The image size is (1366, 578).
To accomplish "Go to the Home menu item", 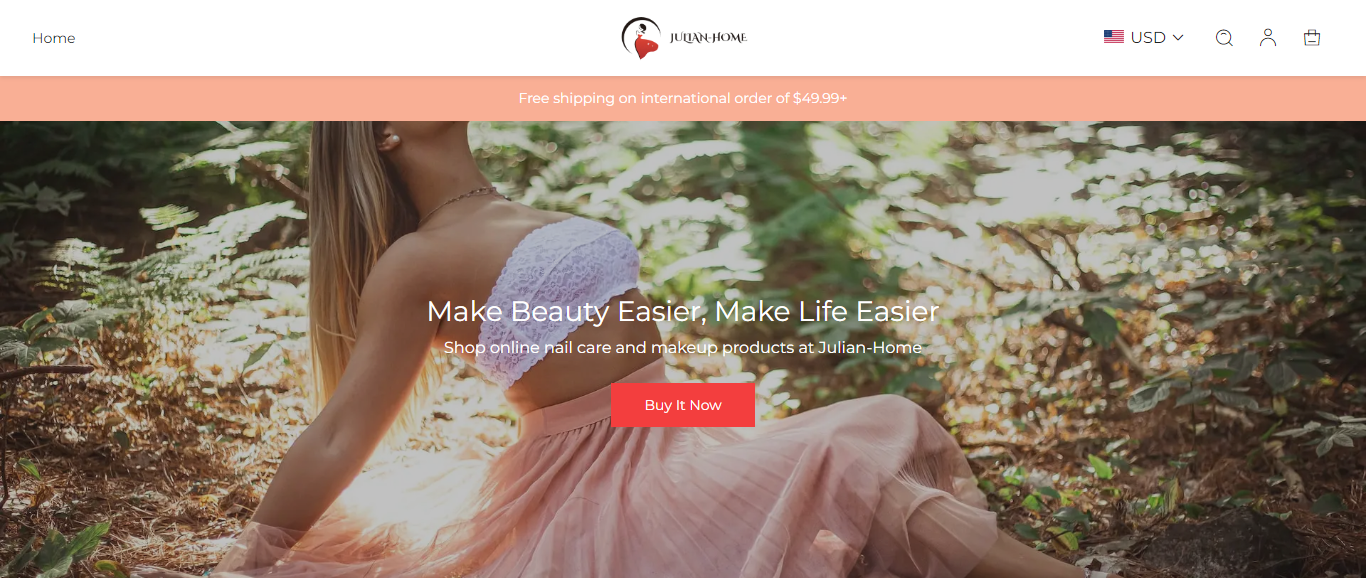I will (54, 38).
